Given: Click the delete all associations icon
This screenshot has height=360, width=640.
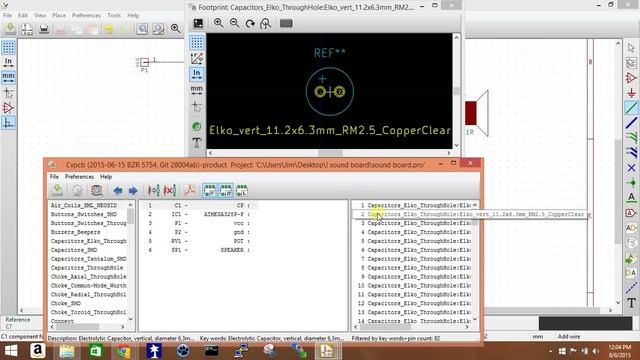Looking at the screenshot, I should pos(170,190).
